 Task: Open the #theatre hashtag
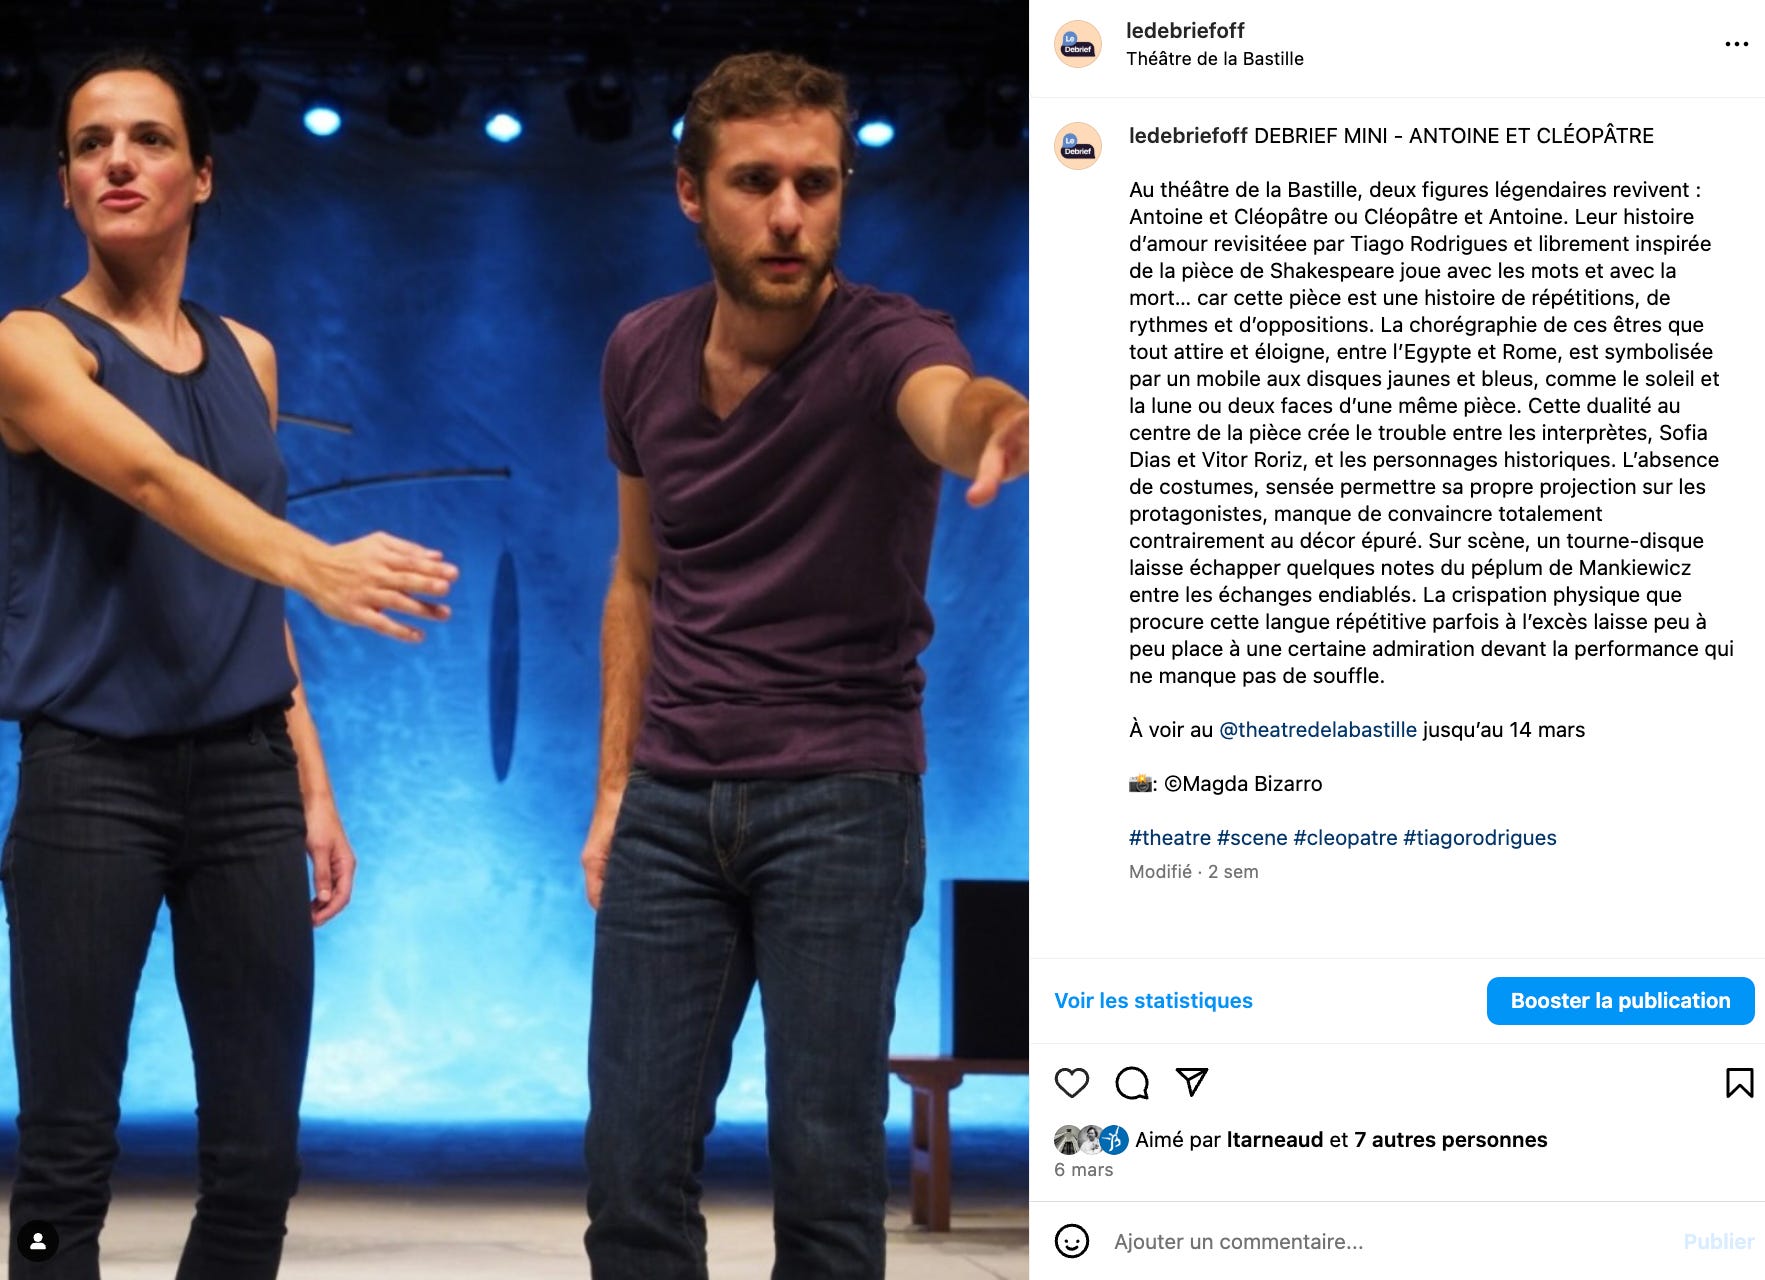pos(1169,838)
